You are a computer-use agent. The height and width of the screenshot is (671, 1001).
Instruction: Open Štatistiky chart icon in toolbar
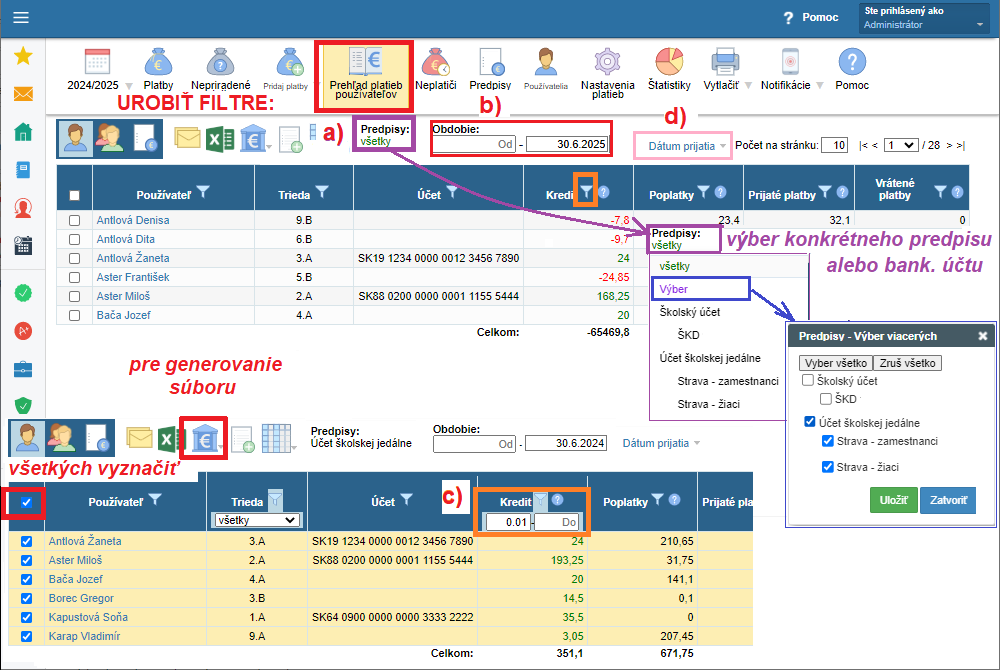669,63
